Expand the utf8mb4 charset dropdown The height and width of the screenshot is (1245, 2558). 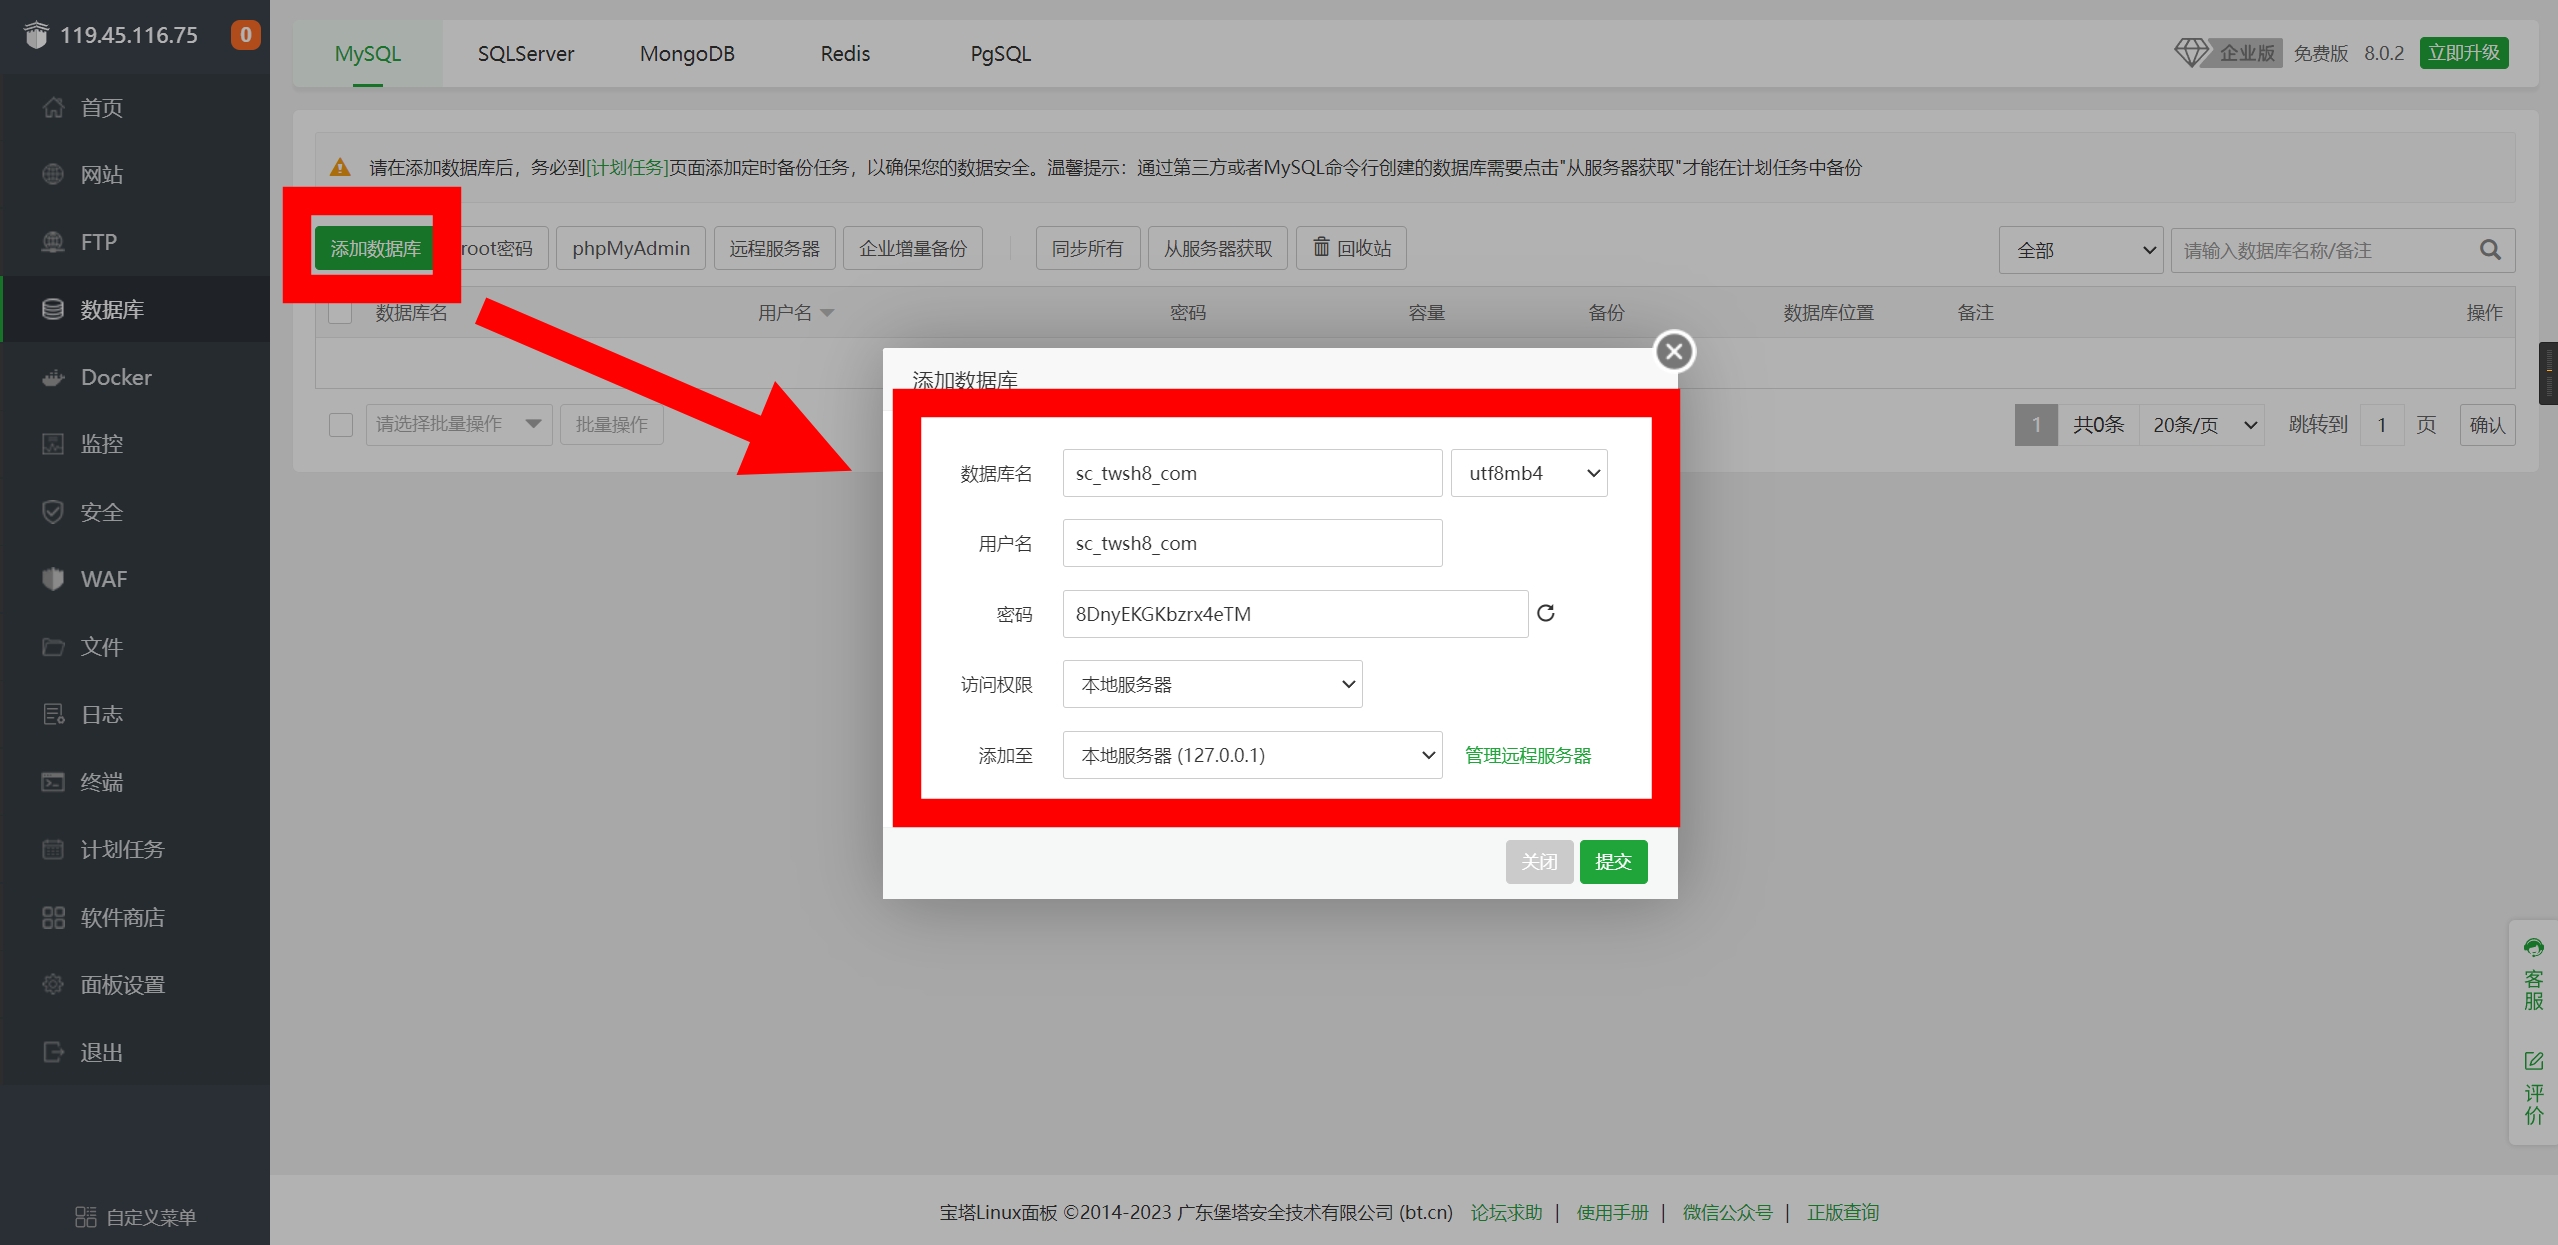coord(1528,473)
